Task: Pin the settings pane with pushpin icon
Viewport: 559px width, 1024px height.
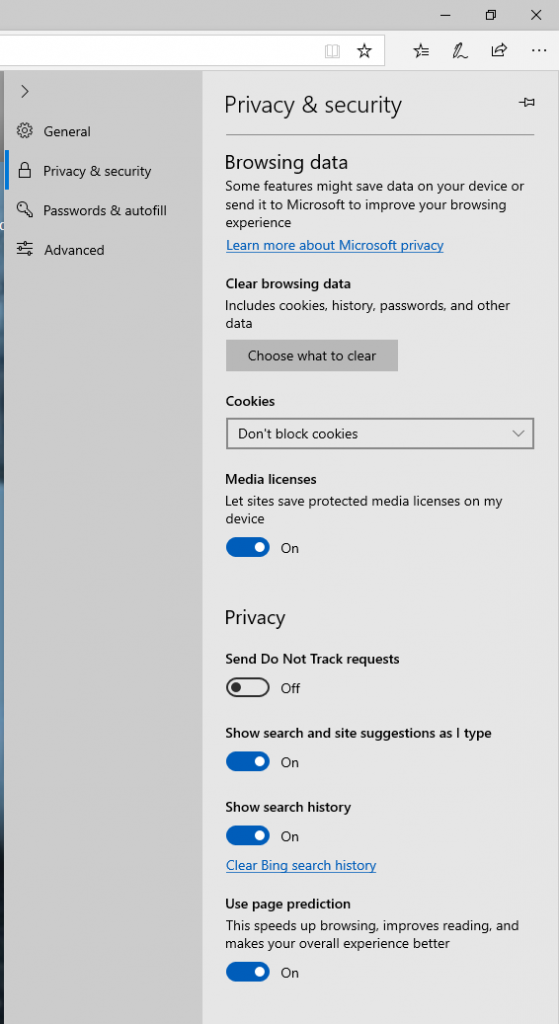Action: point(526,103)
